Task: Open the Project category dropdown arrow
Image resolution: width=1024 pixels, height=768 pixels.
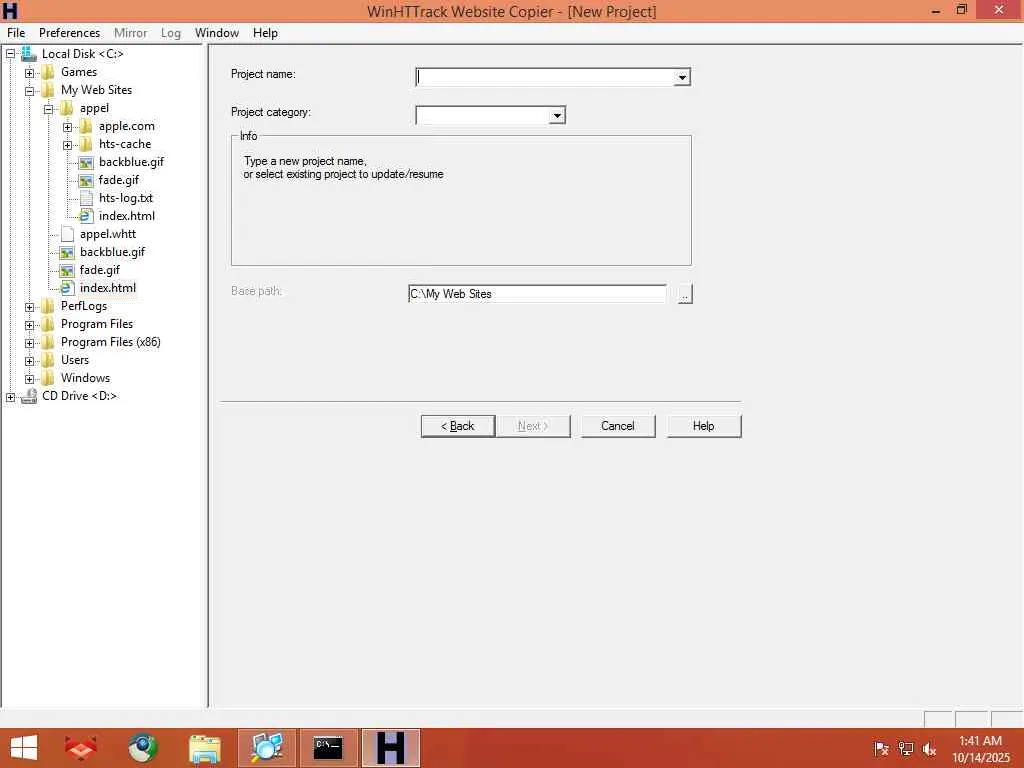Action: [x=556, y=116]
